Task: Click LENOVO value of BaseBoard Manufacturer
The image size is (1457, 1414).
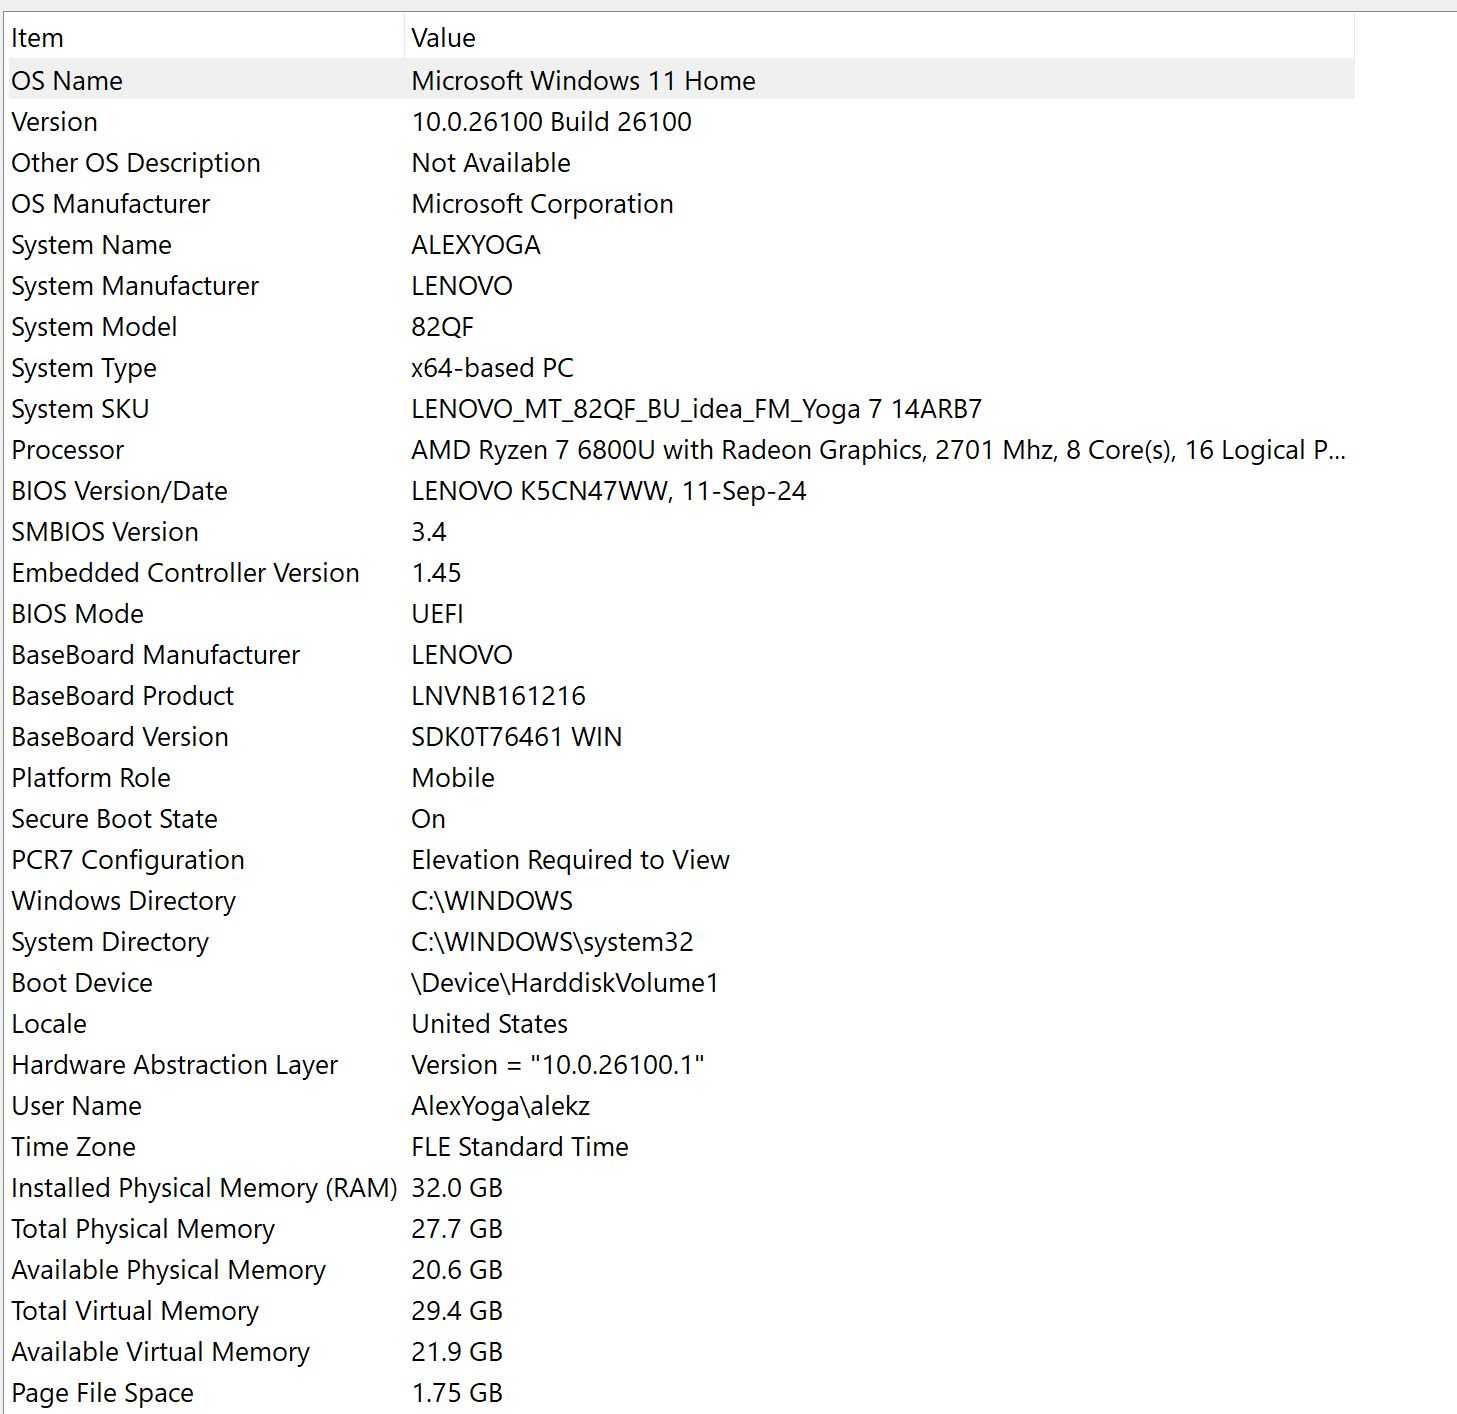Action: (x=461, y=654)
